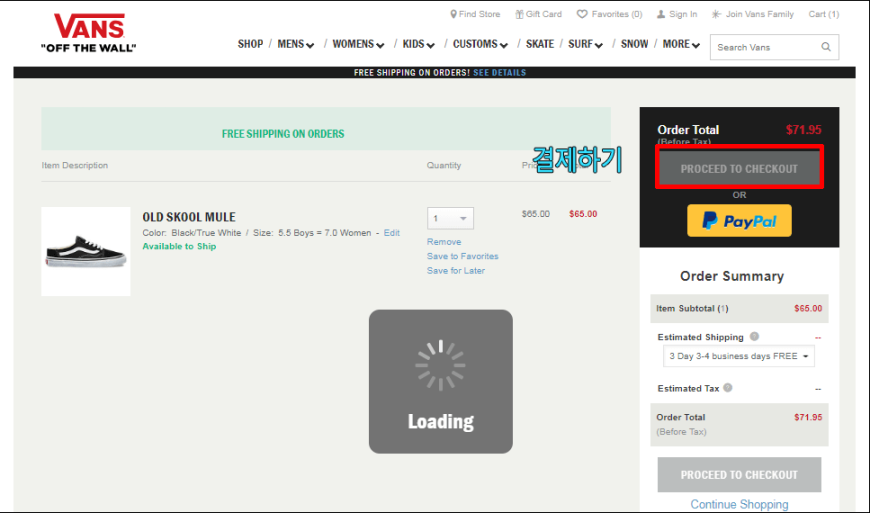Open Favorites heart icon
Screen dimensions: 870x513
[581, 14]
